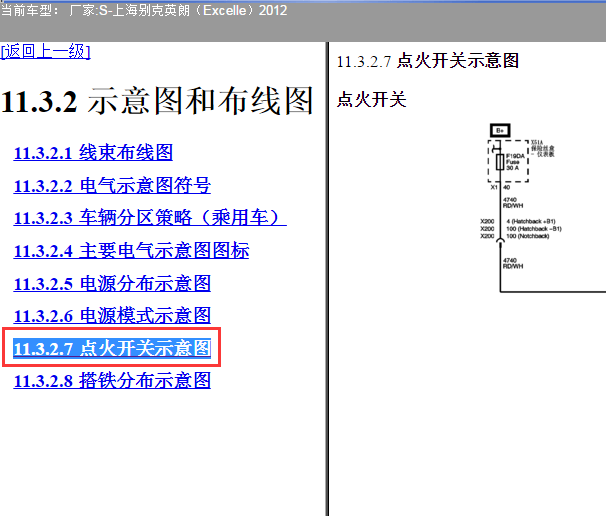606x516 pixels.
Task: Click the B+ terminal box in diagram
Action: [x=500, y=130]
